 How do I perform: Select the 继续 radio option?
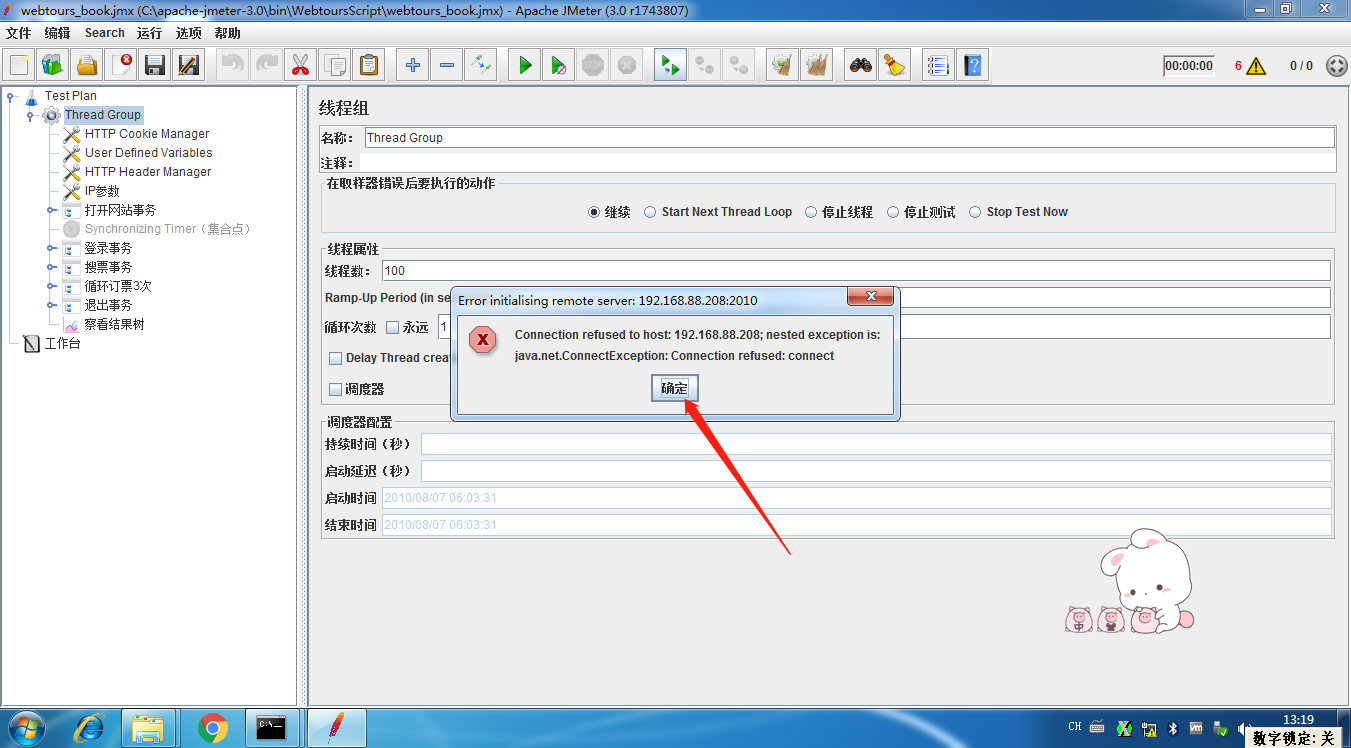point(594,212)
